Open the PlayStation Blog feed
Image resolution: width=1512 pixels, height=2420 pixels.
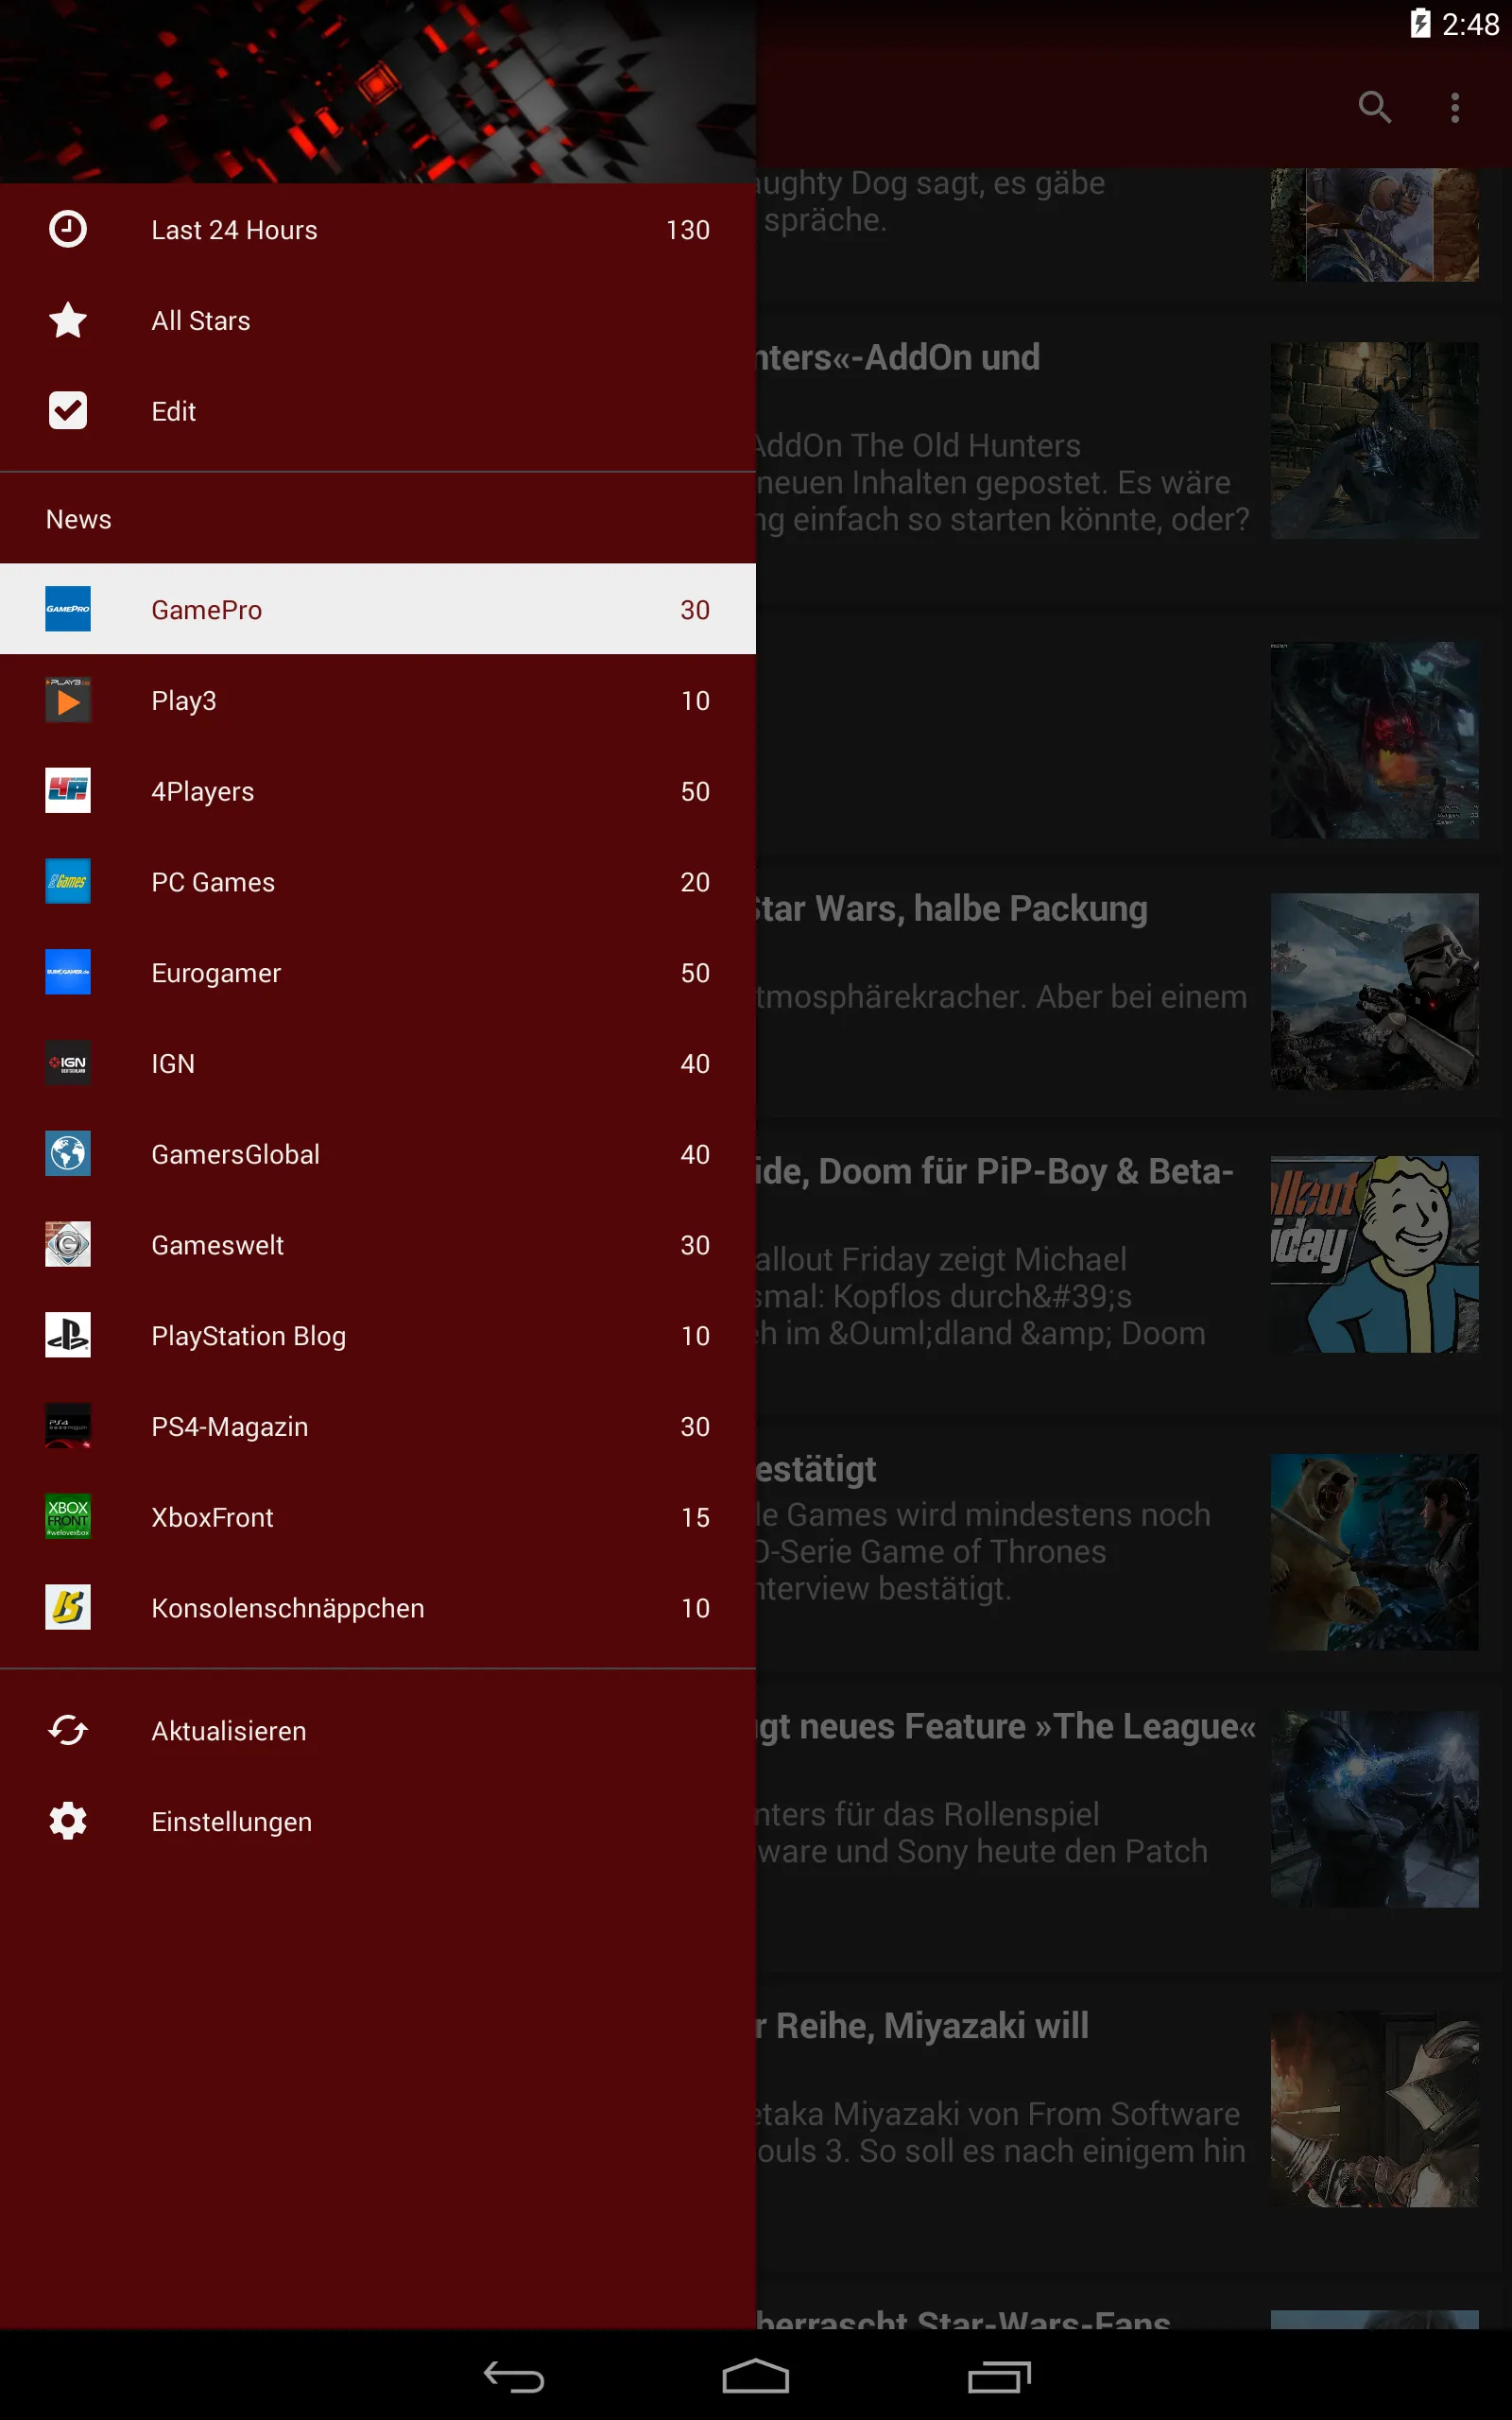point(378,1335)
